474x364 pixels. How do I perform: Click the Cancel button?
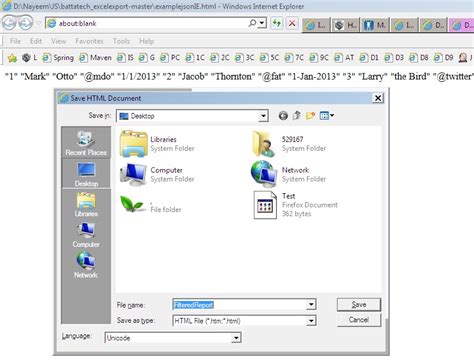click(x=359, y=320)
